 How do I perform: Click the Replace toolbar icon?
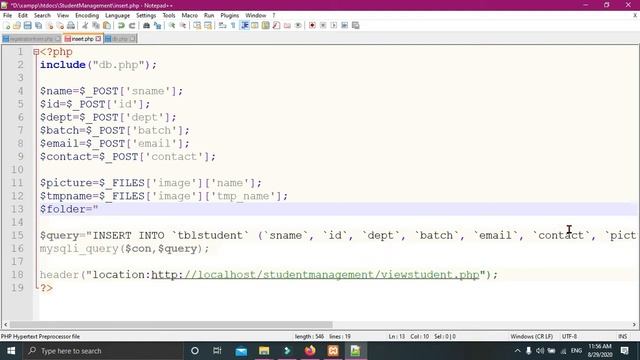click(x=157, y=25)
